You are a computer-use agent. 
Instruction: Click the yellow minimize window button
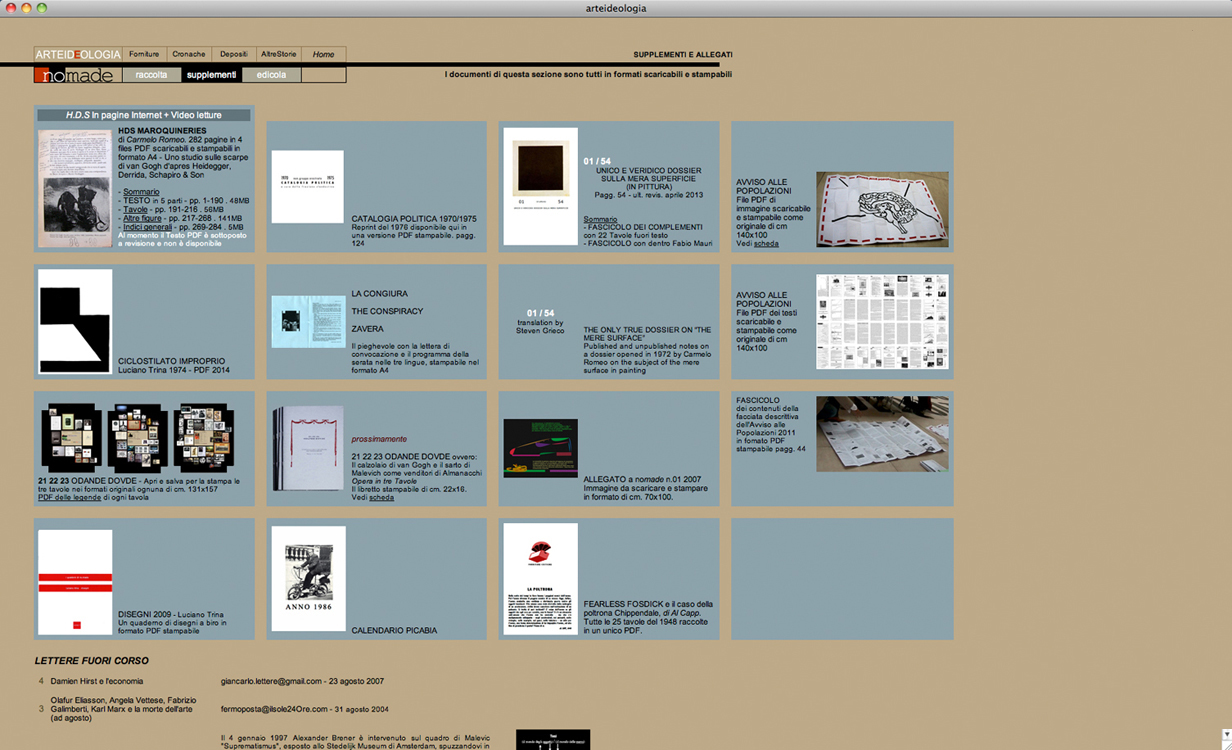(26, 8)
